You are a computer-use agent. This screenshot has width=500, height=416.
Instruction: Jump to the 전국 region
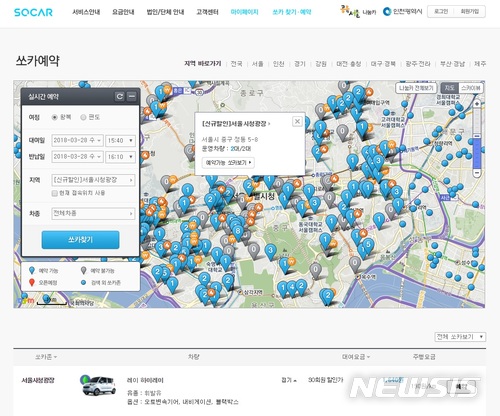236,64
